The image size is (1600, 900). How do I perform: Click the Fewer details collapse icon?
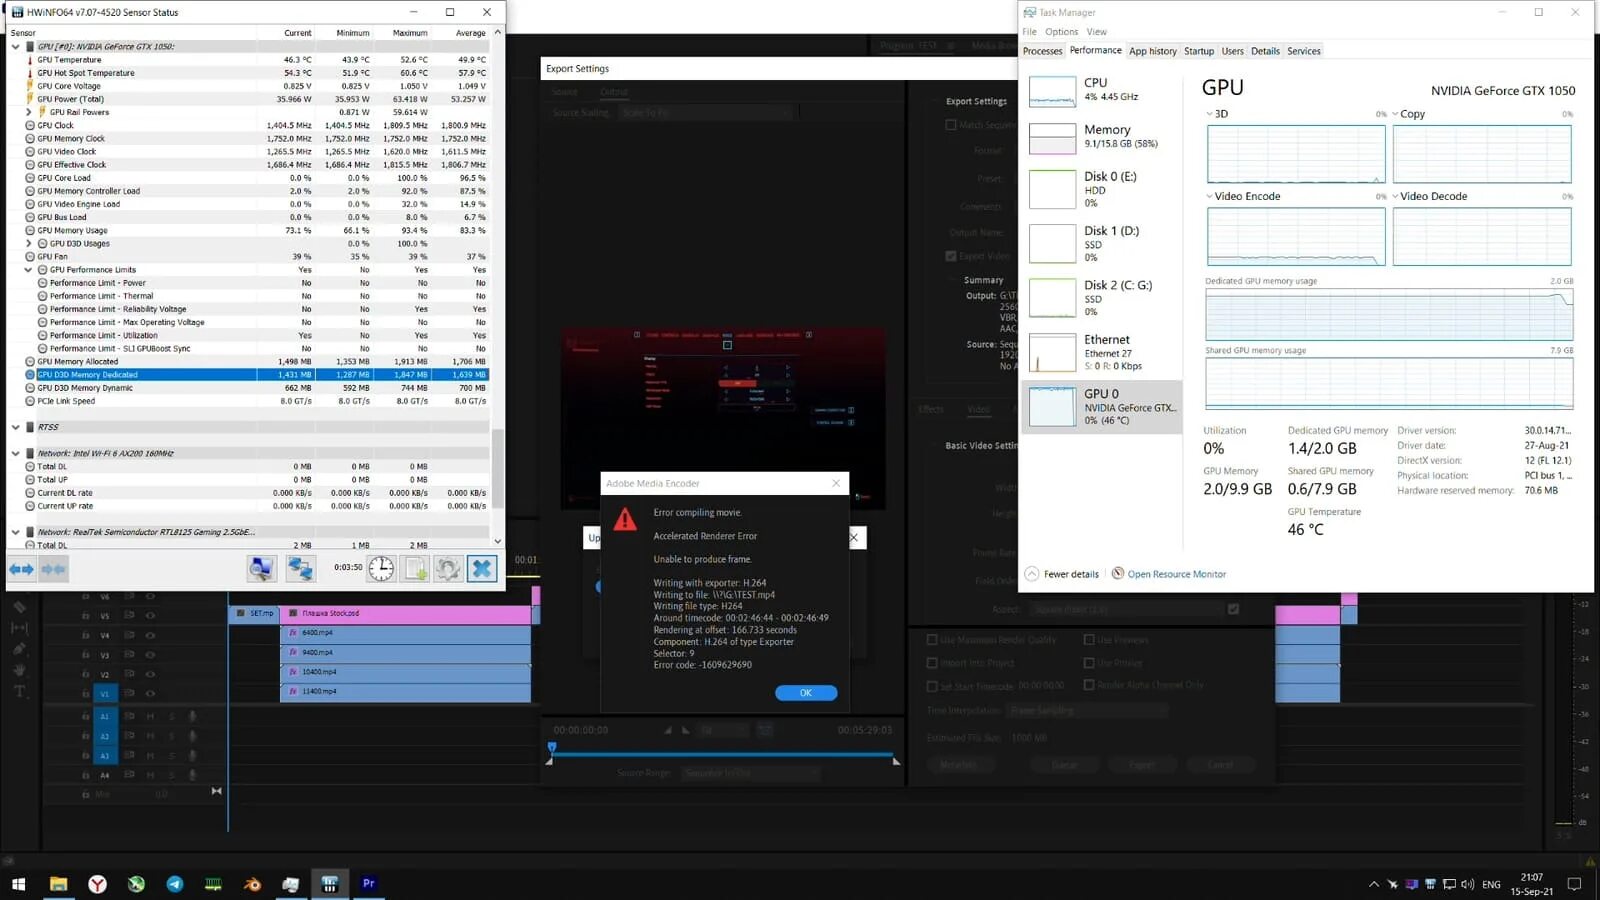(1032, 574)
